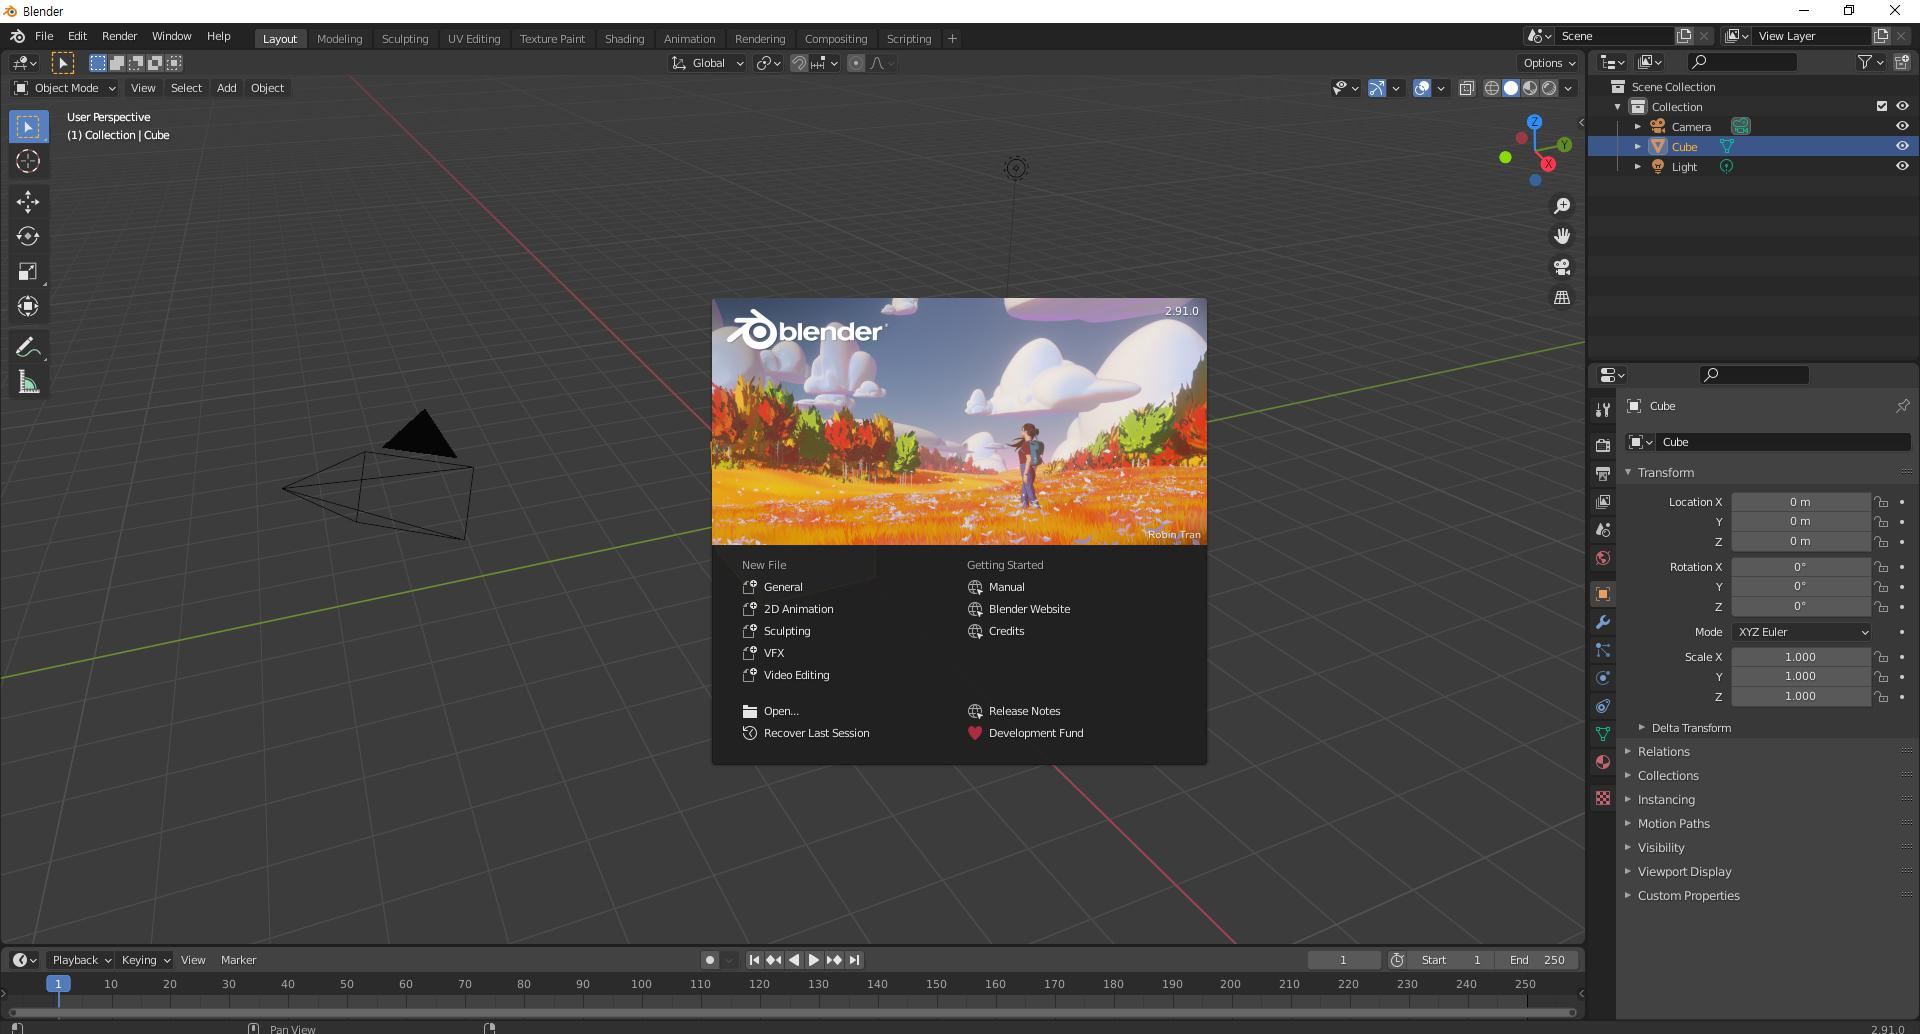Open the Object Data properties tab
This screenshot has height=1034, width=1920.
[1603, 734]
